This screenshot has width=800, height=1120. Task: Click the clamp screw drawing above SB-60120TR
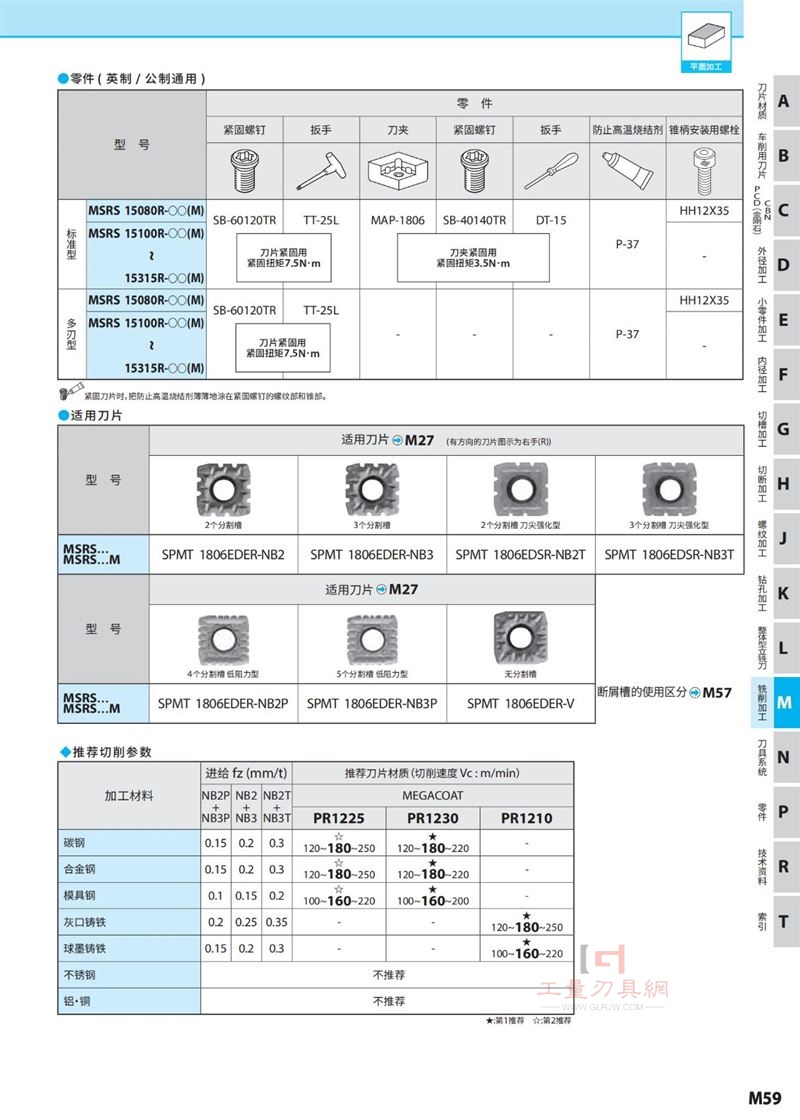coord(244,171)
